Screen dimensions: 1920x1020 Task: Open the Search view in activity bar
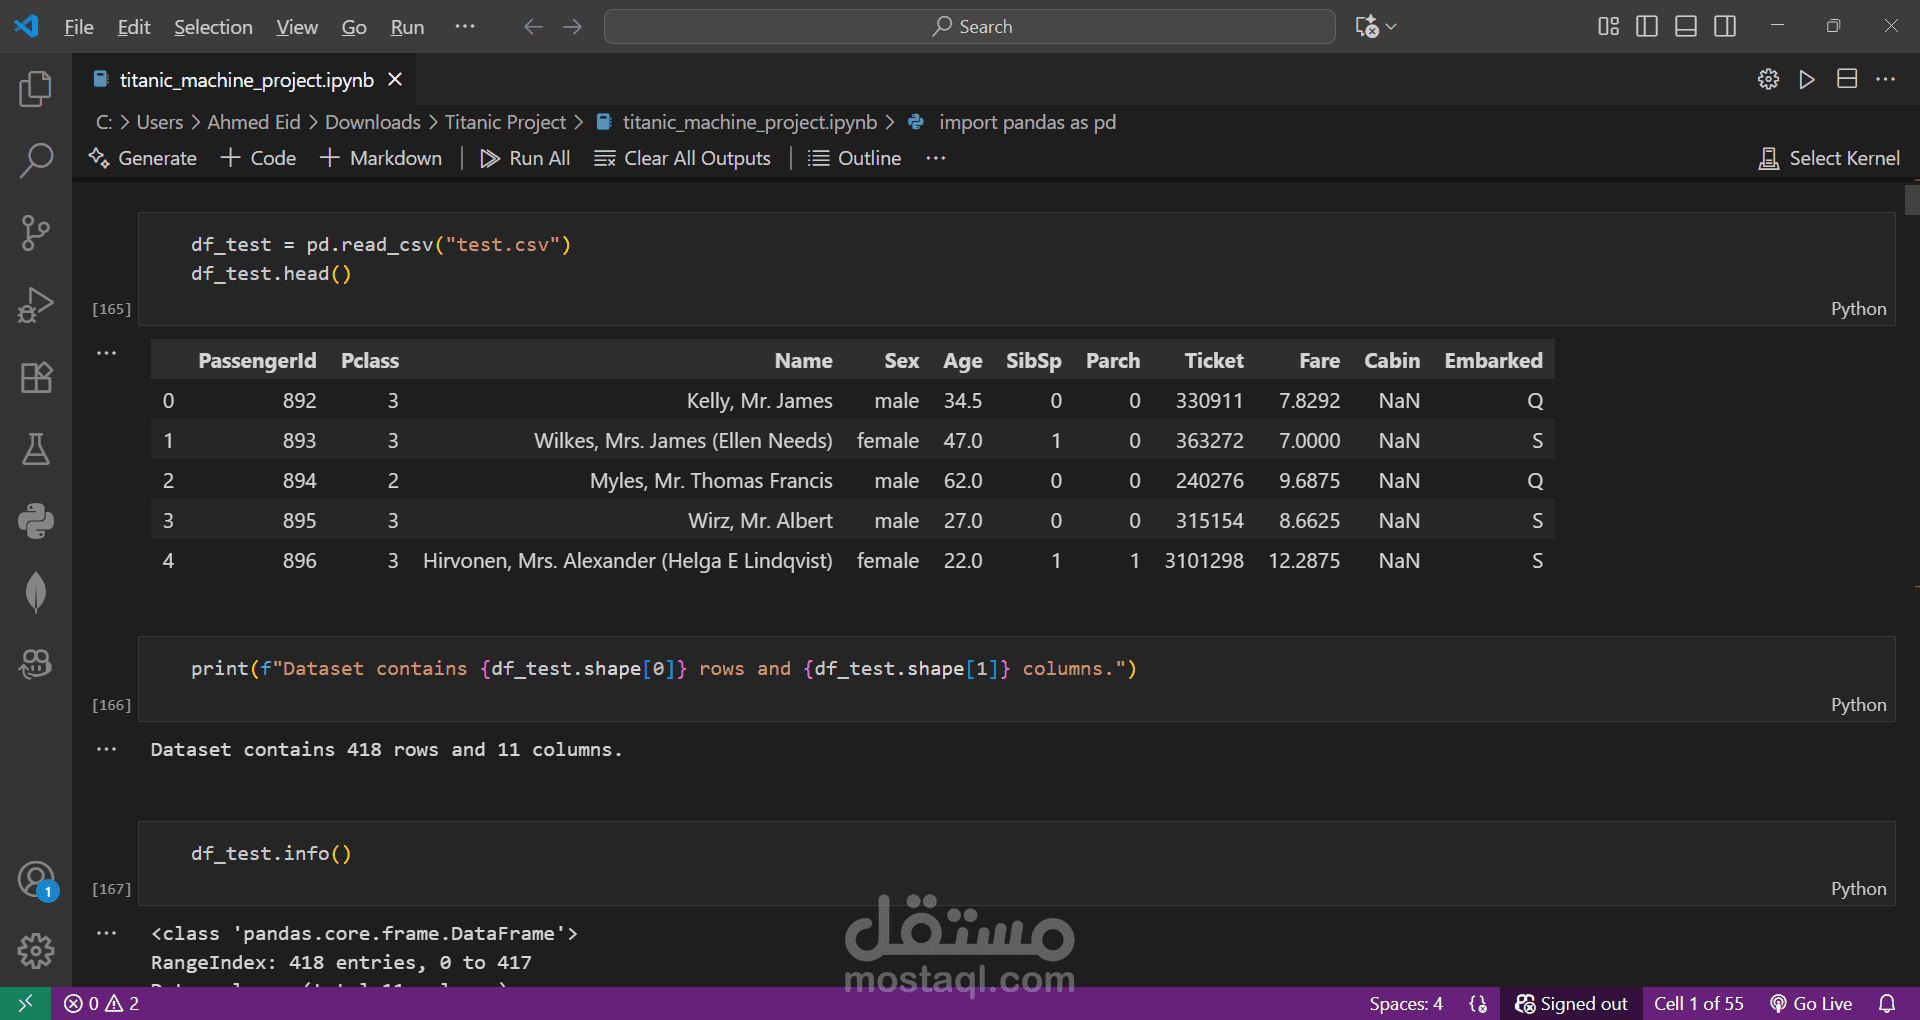click(36, 161)
